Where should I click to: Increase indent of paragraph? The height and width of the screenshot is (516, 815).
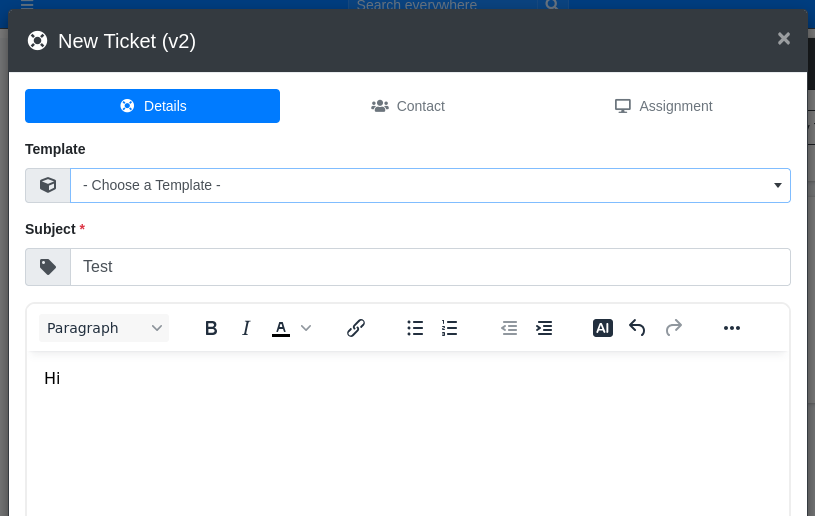coord(544,328)
